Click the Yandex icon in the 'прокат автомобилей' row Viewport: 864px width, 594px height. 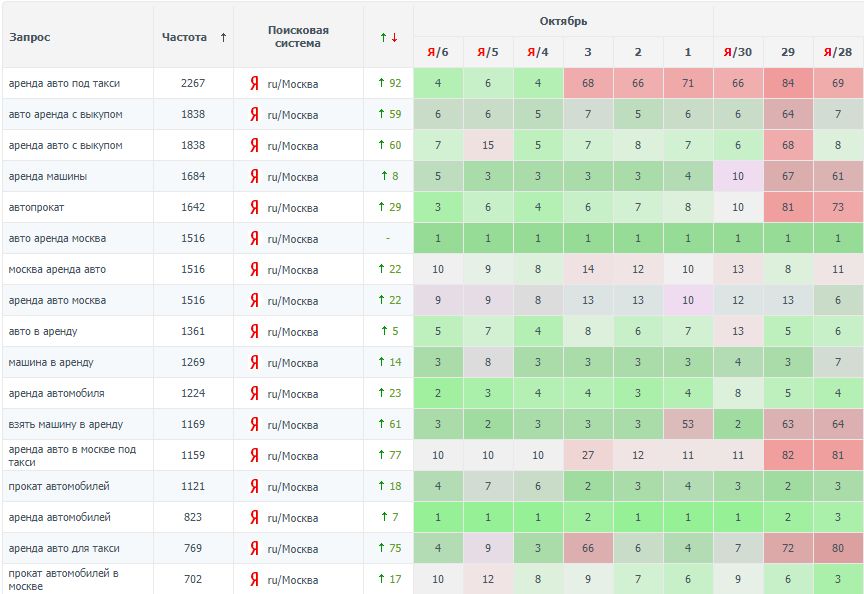coord(254,487)
